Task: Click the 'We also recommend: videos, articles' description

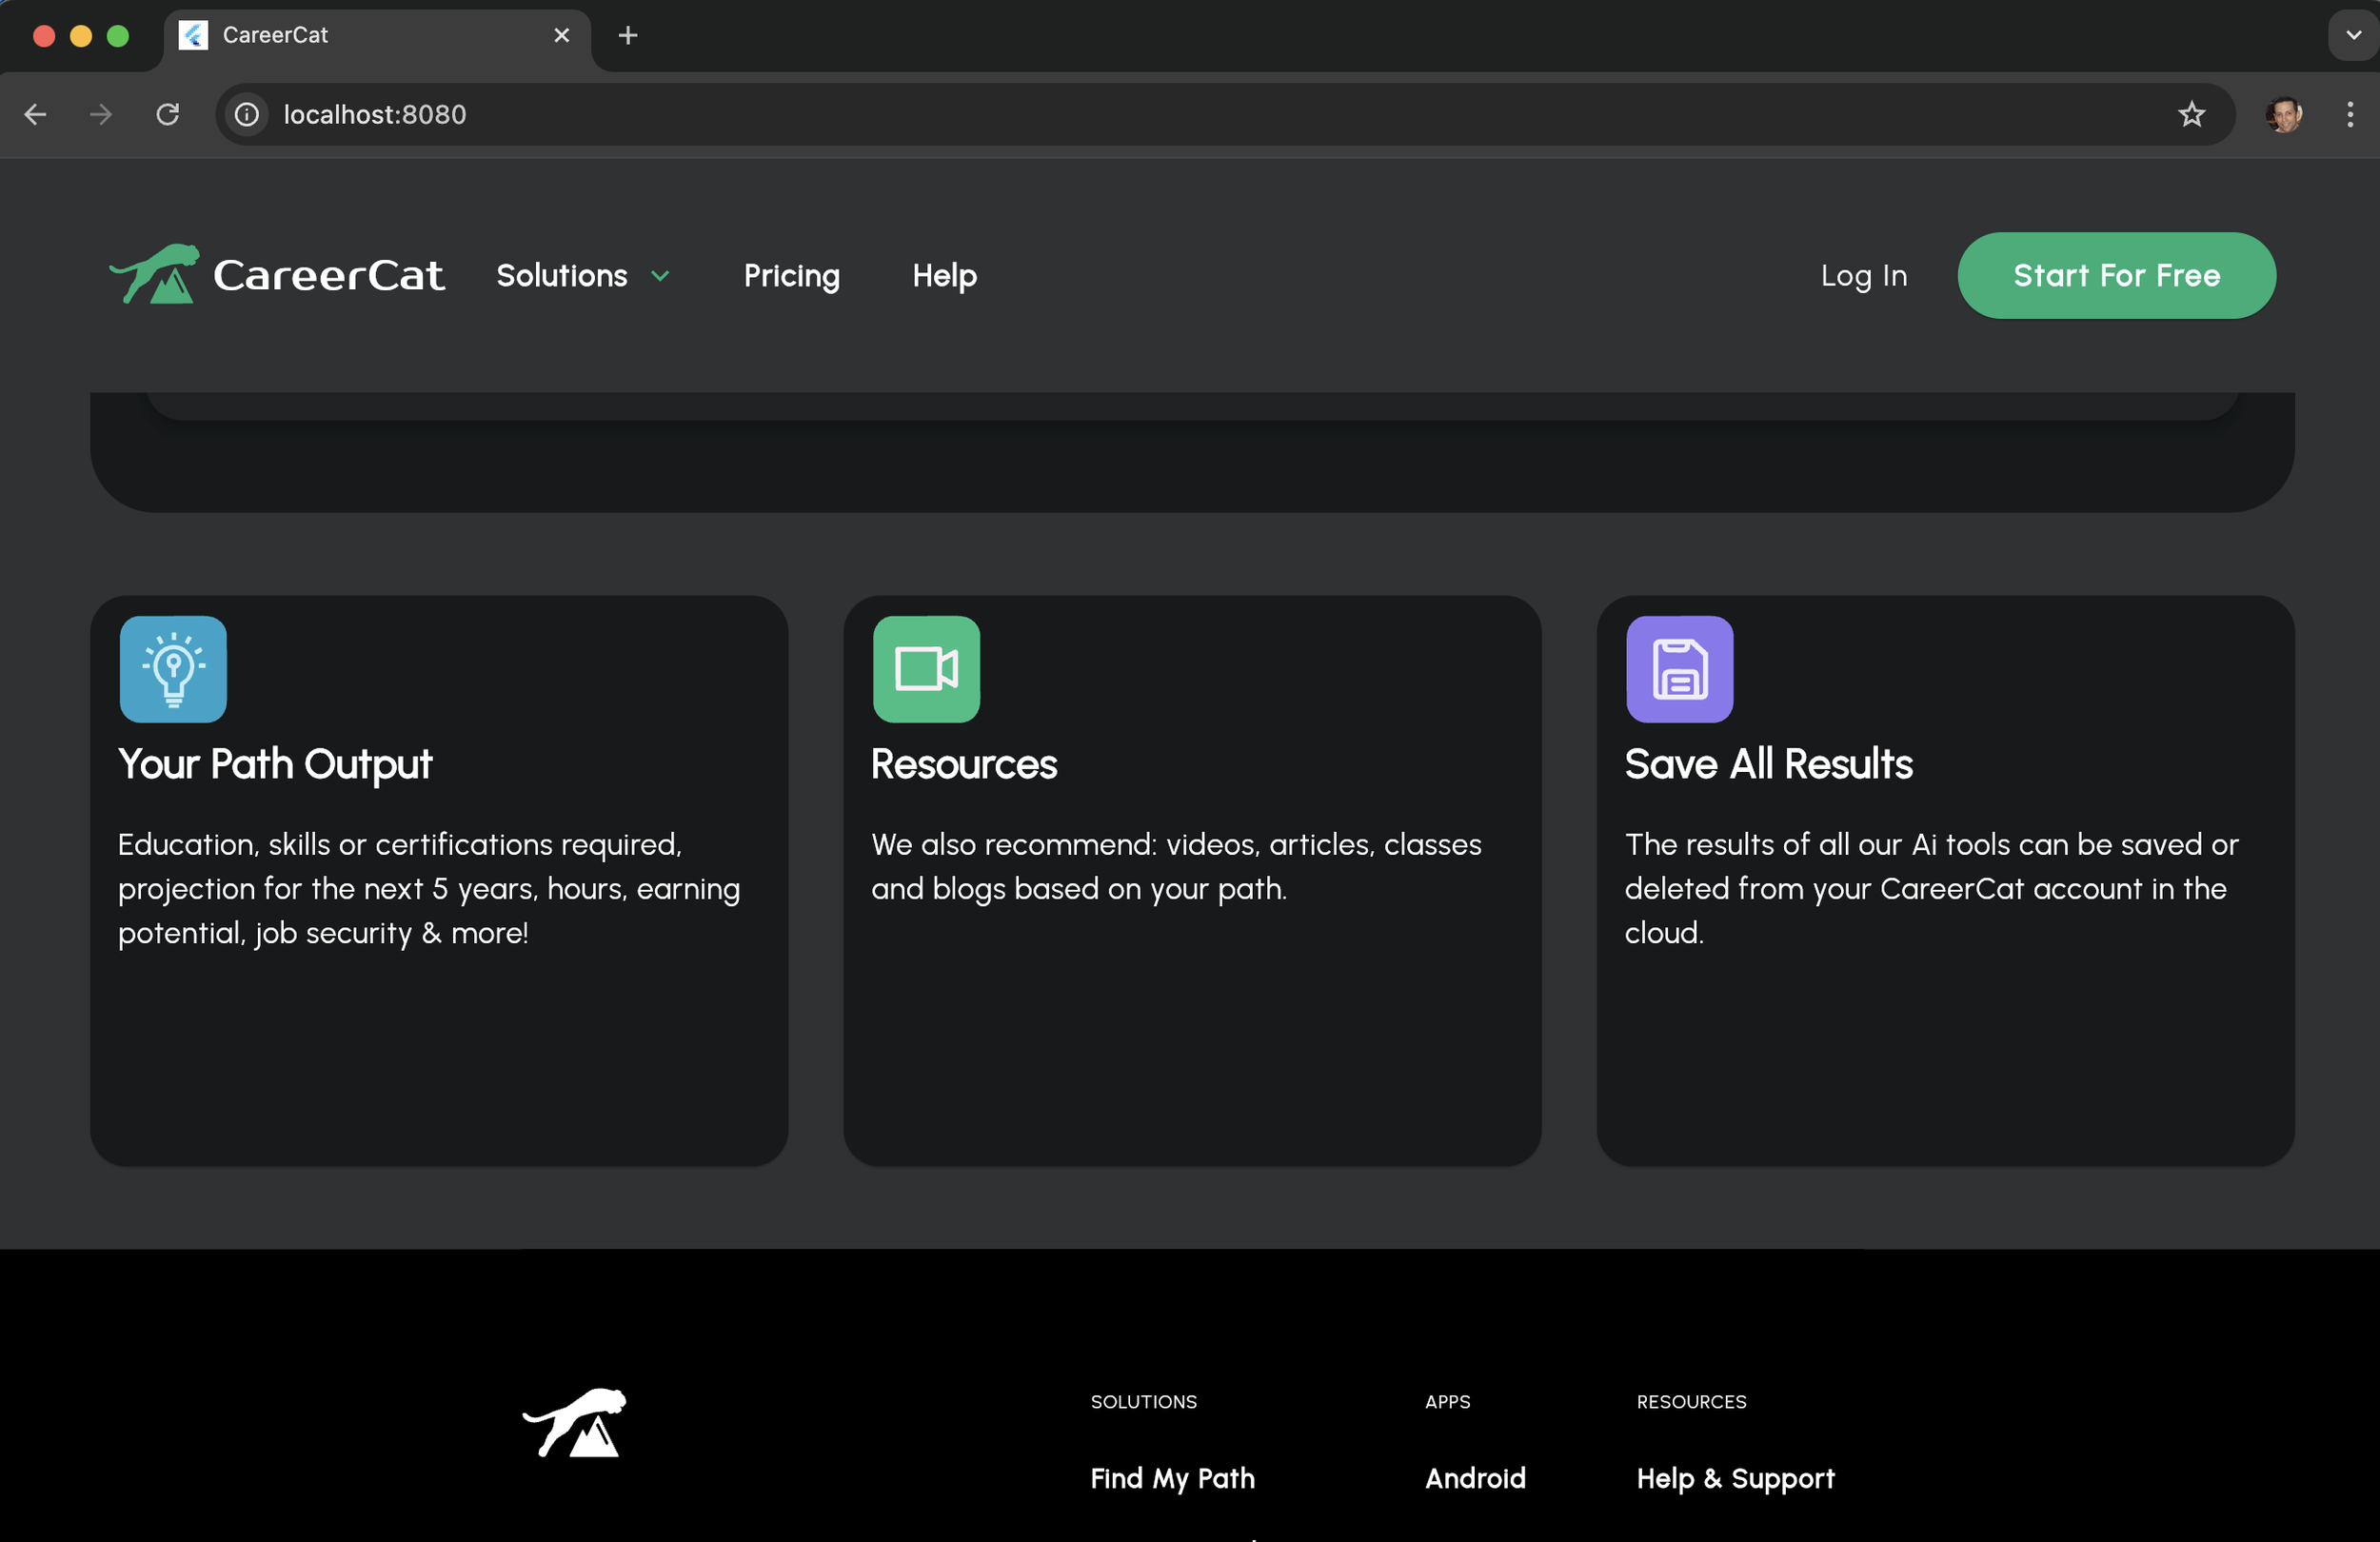Action: coord(1176,867)
